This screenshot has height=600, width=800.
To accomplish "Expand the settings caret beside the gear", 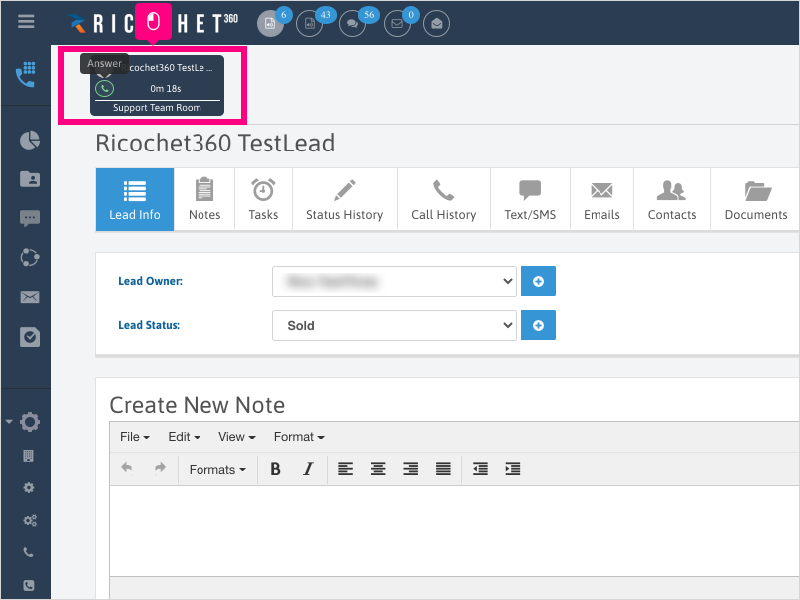I will pos(9,422).
